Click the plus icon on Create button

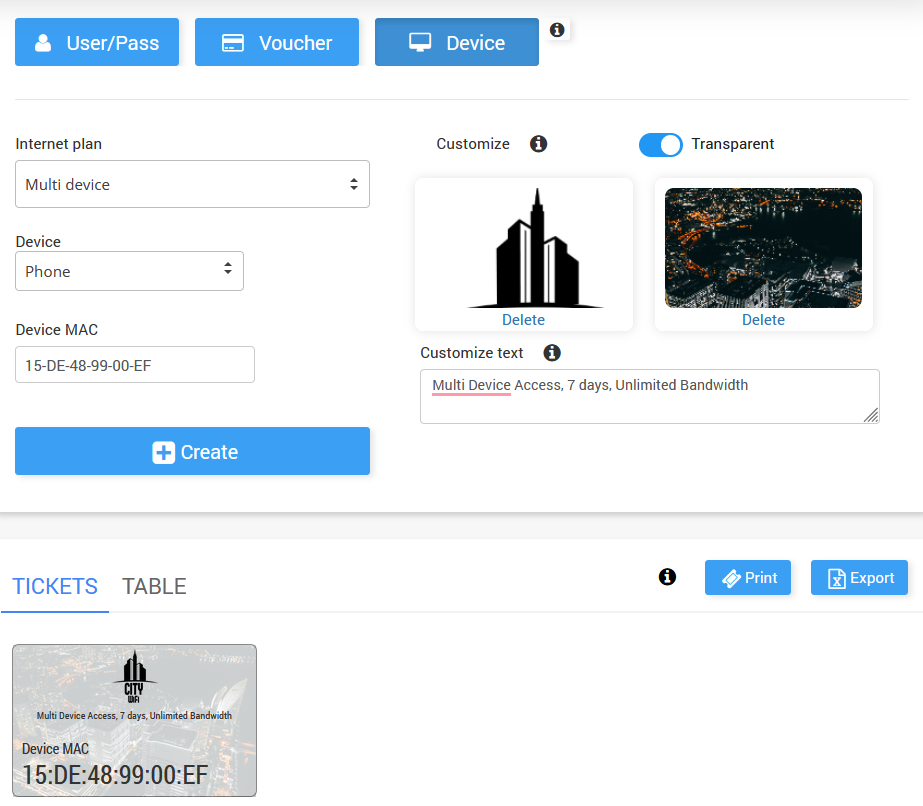(163, 452)
